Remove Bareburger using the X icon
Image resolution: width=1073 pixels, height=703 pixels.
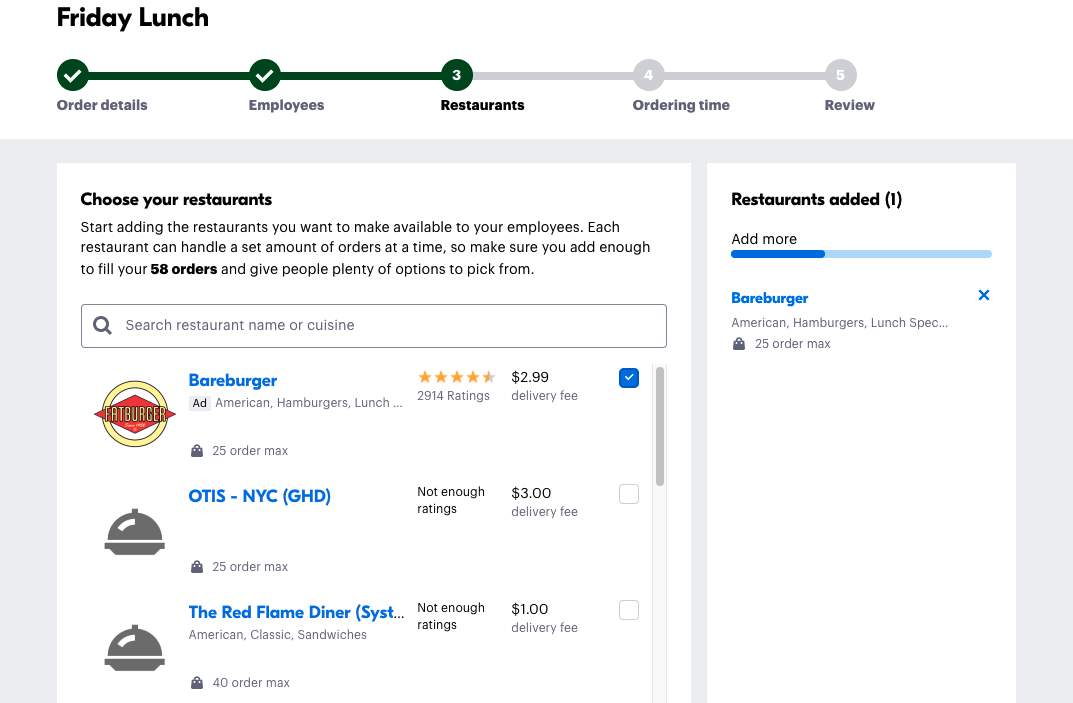point(983,295)
